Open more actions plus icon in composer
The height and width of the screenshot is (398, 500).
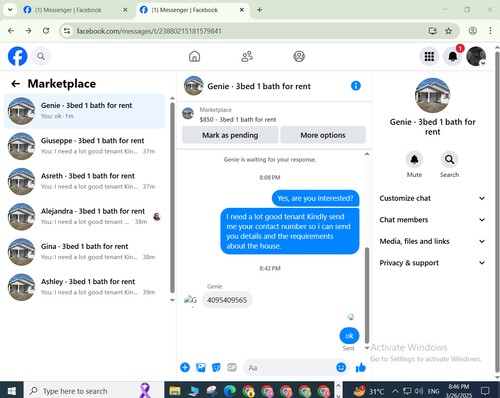[x=185, y=367]
